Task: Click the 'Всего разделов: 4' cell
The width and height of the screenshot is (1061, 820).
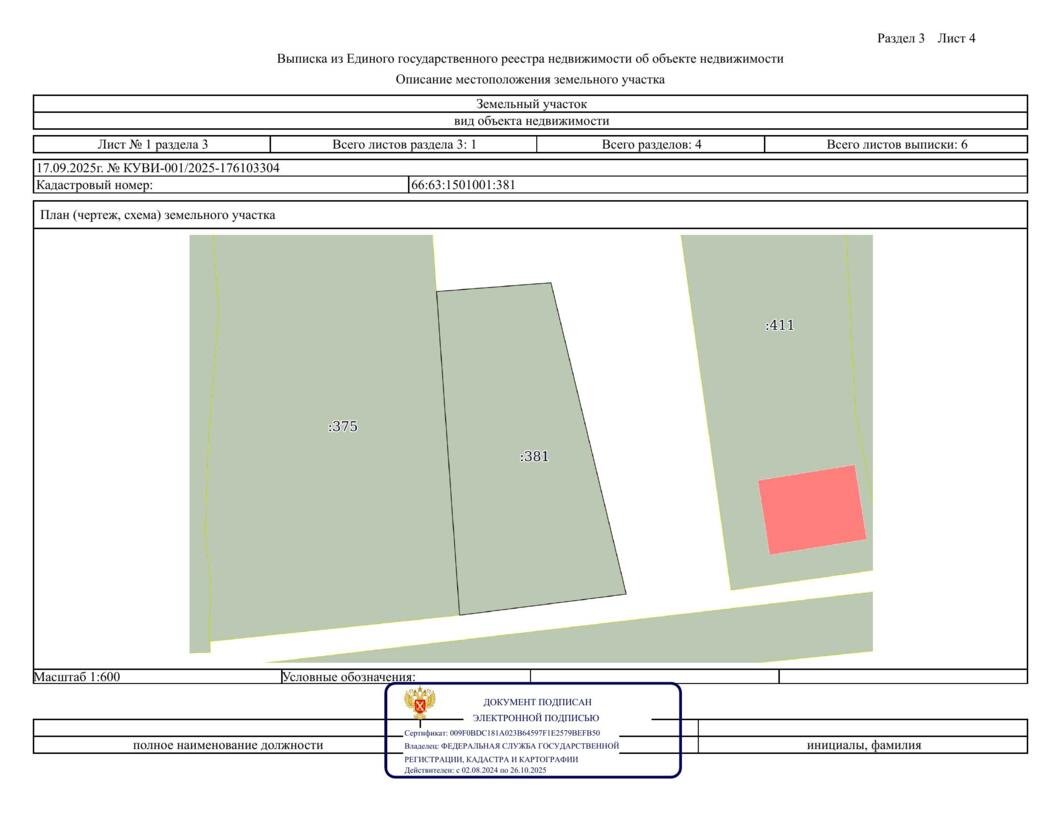Action: pyautogui.click(x=651, y=144)
